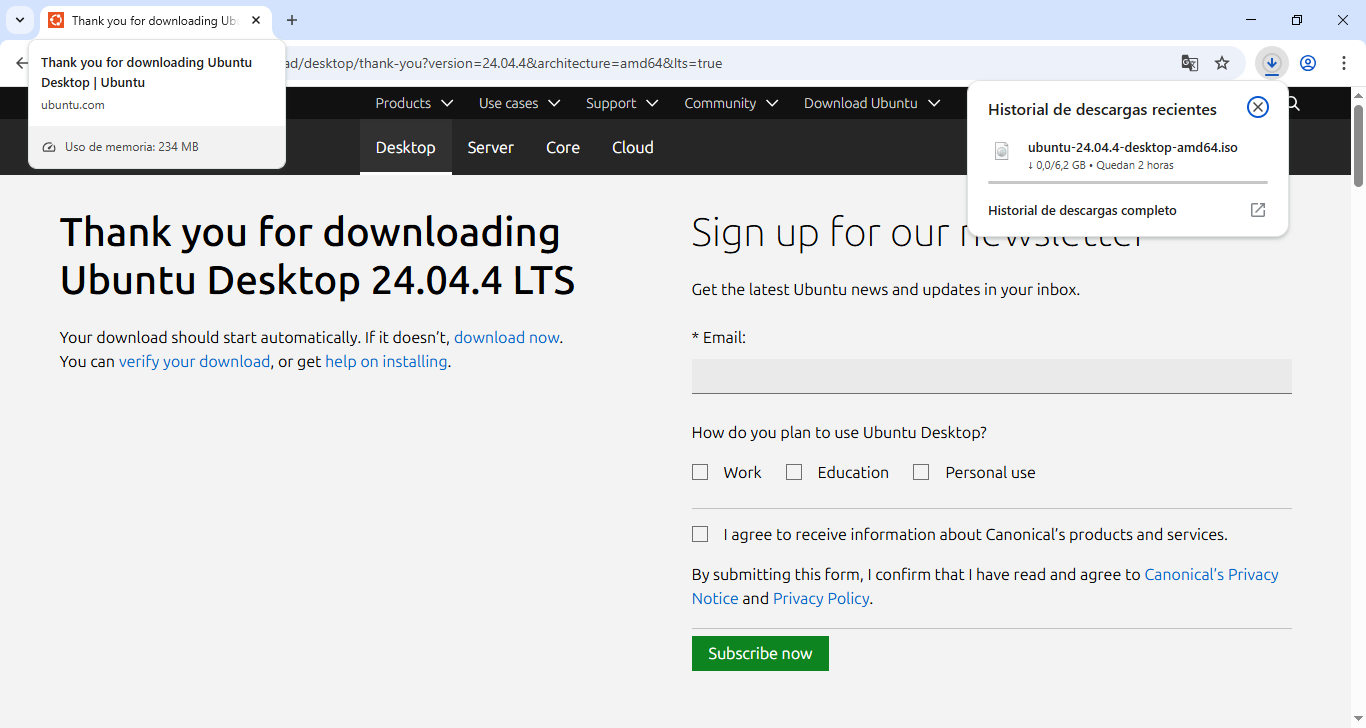The height and width of the screenshot is (728, 1366).
Task: Open the Chrome three-dot menu
Action: click(x=1344, y=63)
